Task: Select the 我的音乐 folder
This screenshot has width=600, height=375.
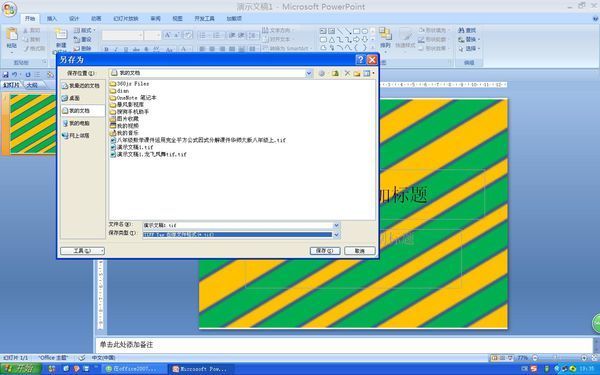Action: tap(124, 133)
